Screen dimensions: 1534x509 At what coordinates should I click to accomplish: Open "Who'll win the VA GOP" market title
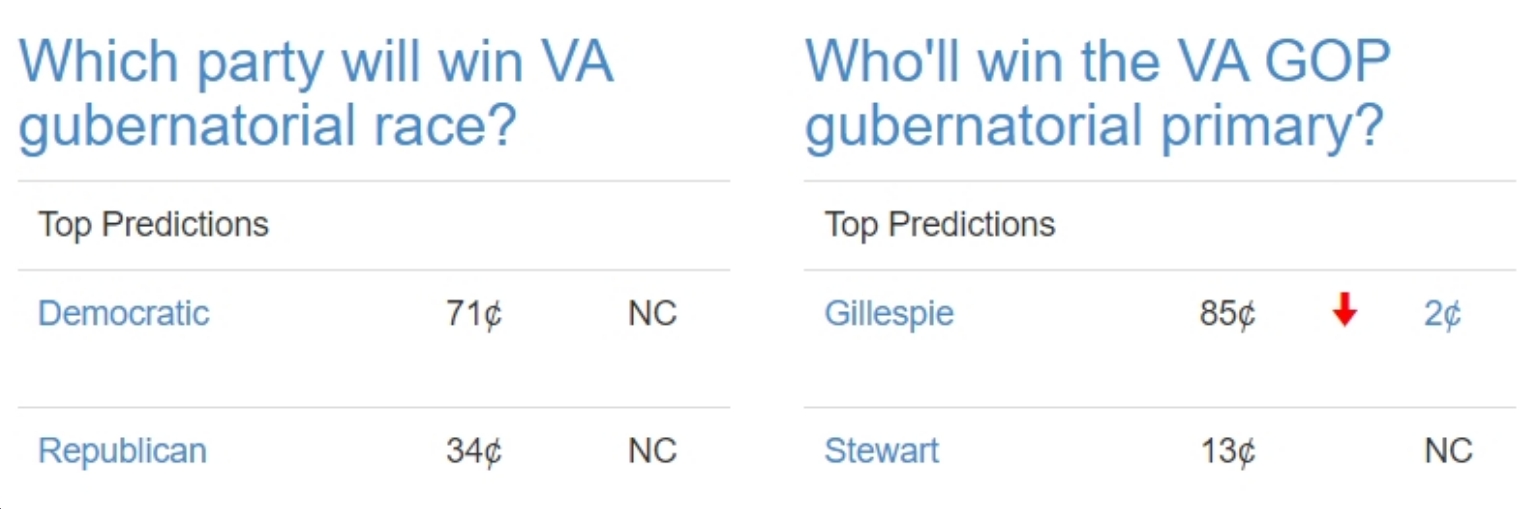click(1098, 62)
